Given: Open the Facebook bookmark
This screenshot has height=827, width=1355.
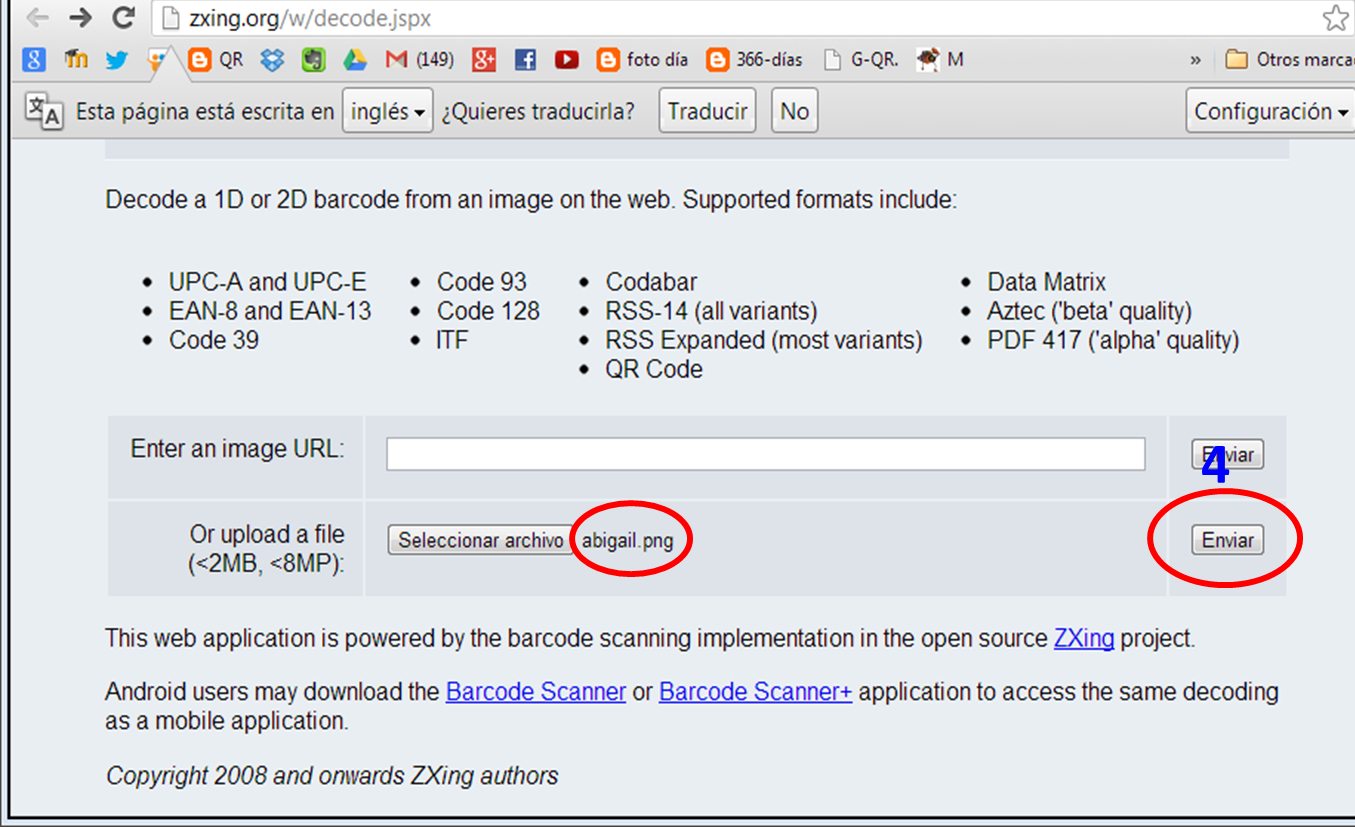Looking at the screenshot, I should click(x=525, y=60).
